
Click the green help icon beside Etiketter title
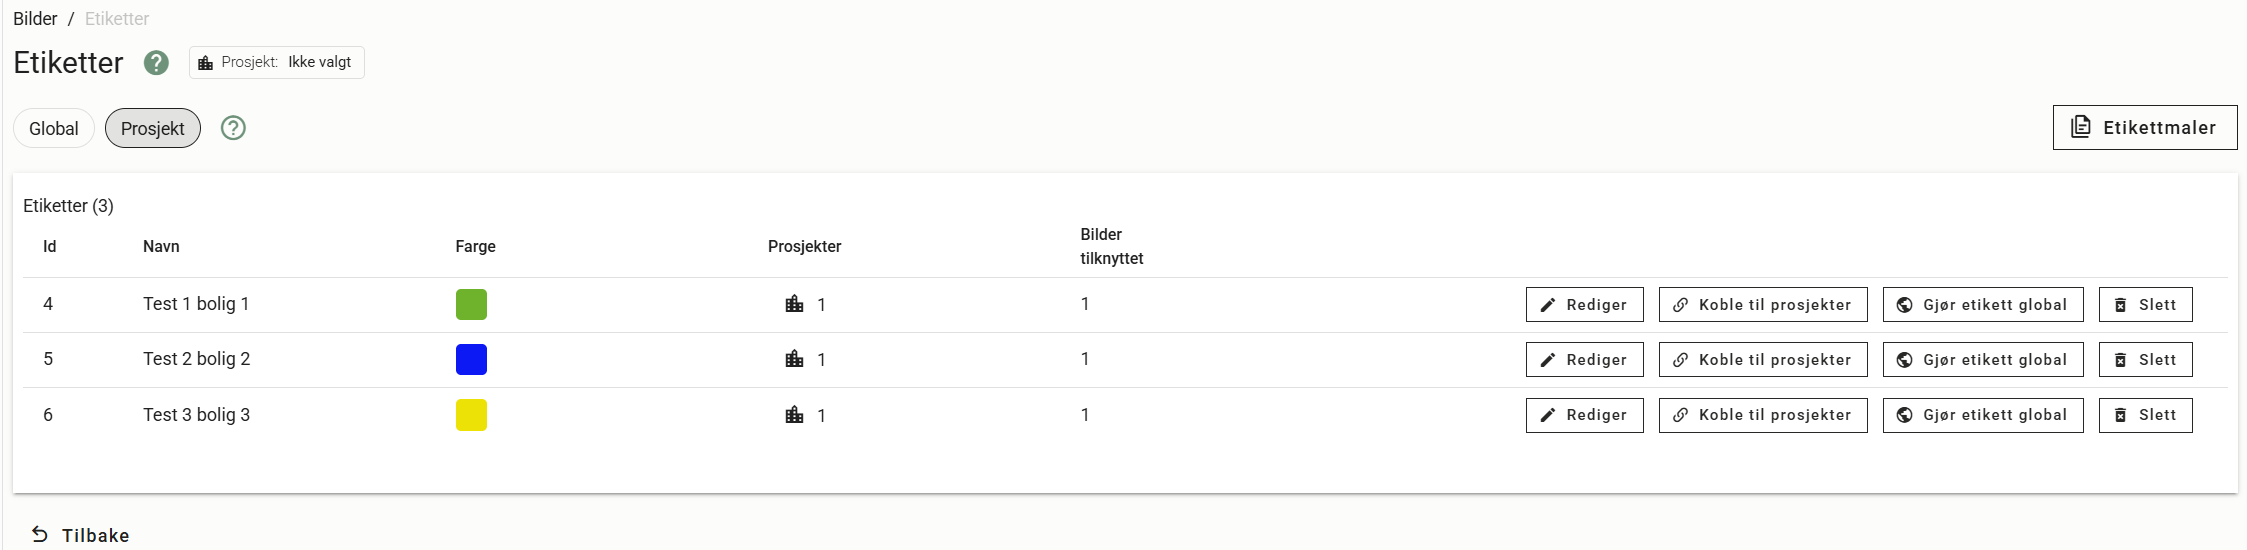[x=156, y=63]
